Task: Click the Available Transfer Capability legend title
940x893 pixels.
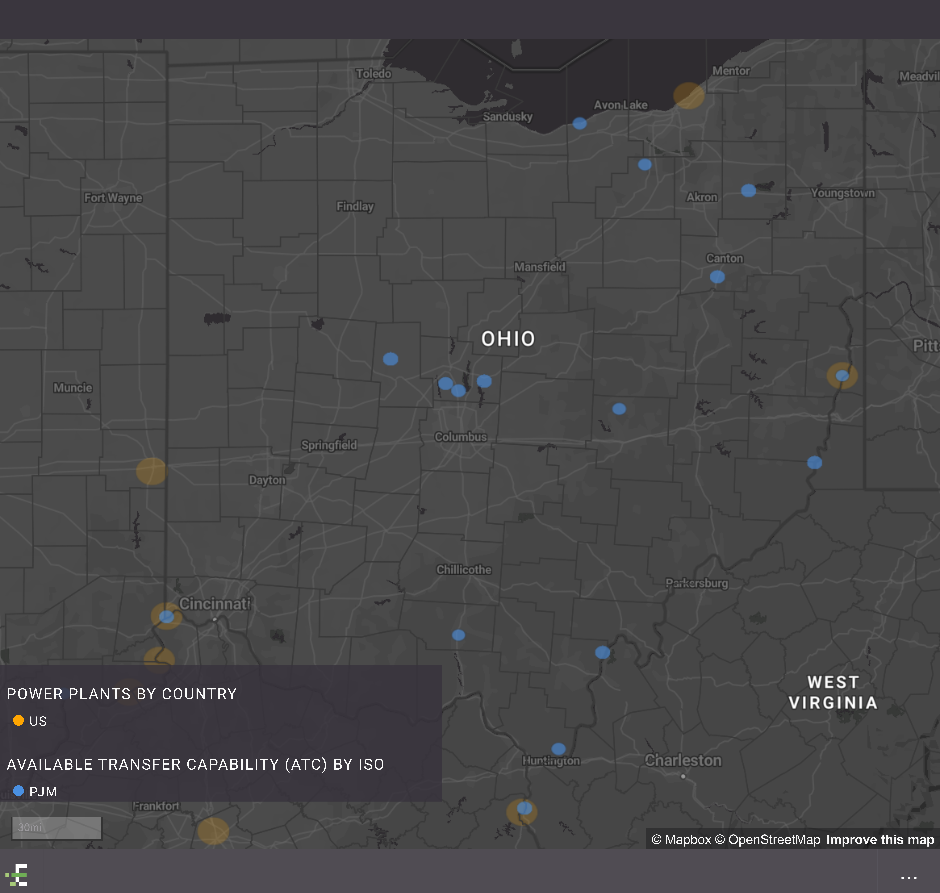Action: [x=195, y=764]
